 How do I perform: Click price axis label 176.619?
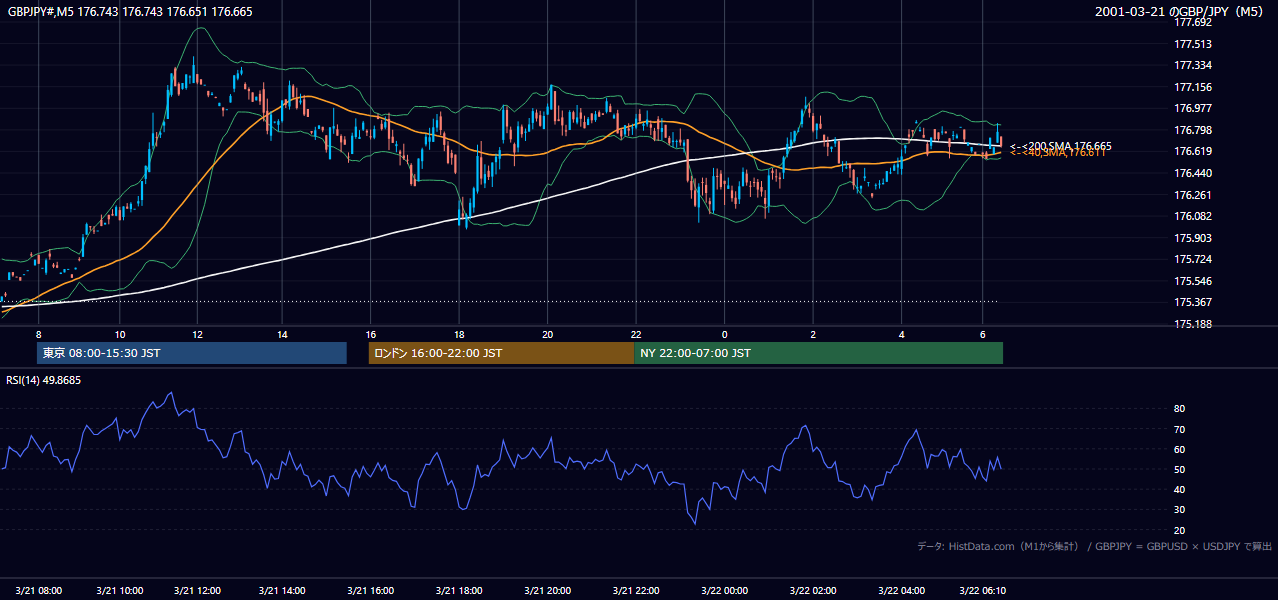pyautogui.click(x=1192, y=152)
